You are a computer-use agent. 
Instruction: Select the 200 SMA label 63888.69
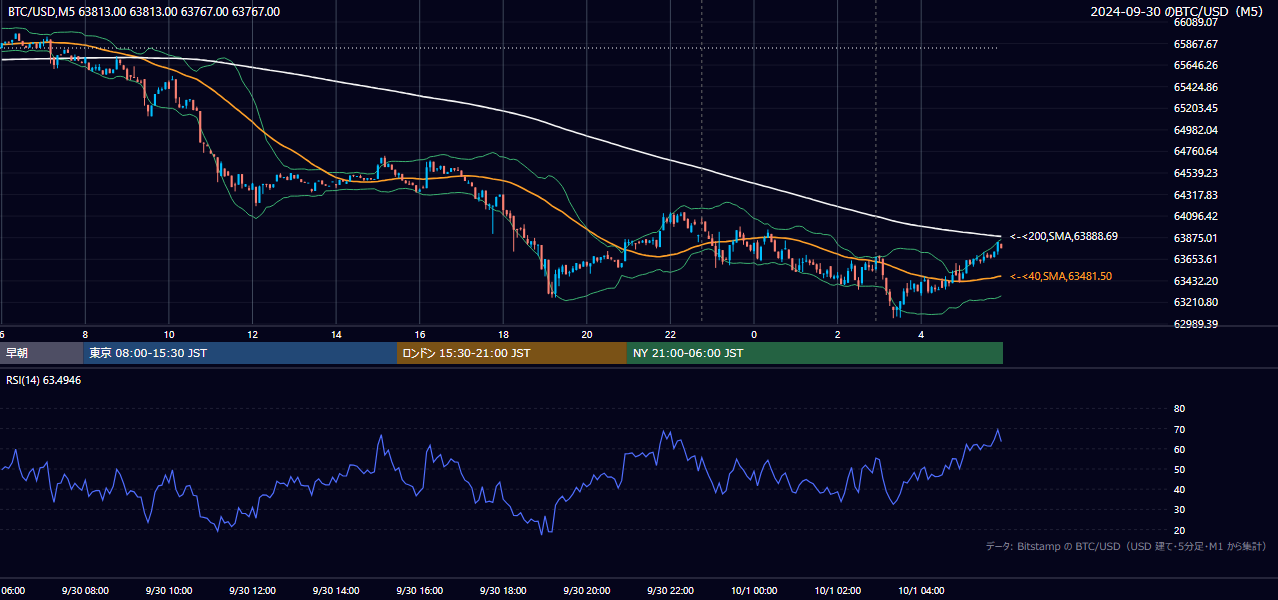[1063, 237]
